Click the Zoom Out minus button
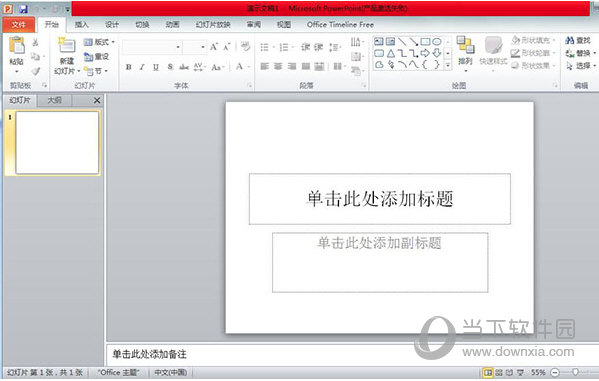Image resolution: width=599 pixels, height=381 pixels. (555, 372)
